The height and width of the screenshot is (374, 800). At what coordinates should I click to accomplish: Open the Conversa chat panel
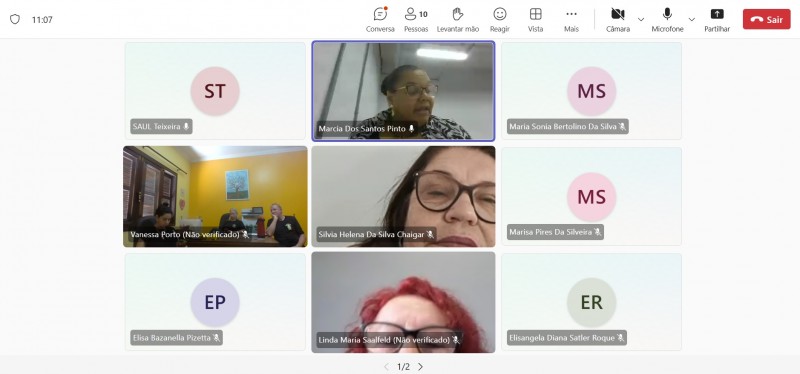coord(380,19)
